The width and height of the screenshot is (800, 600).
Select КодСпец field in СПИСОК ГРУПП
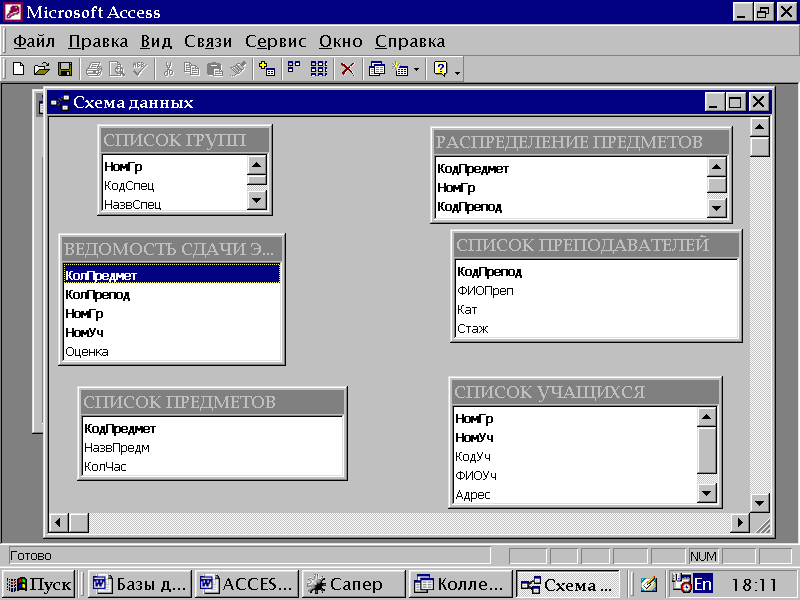[174, 185]
